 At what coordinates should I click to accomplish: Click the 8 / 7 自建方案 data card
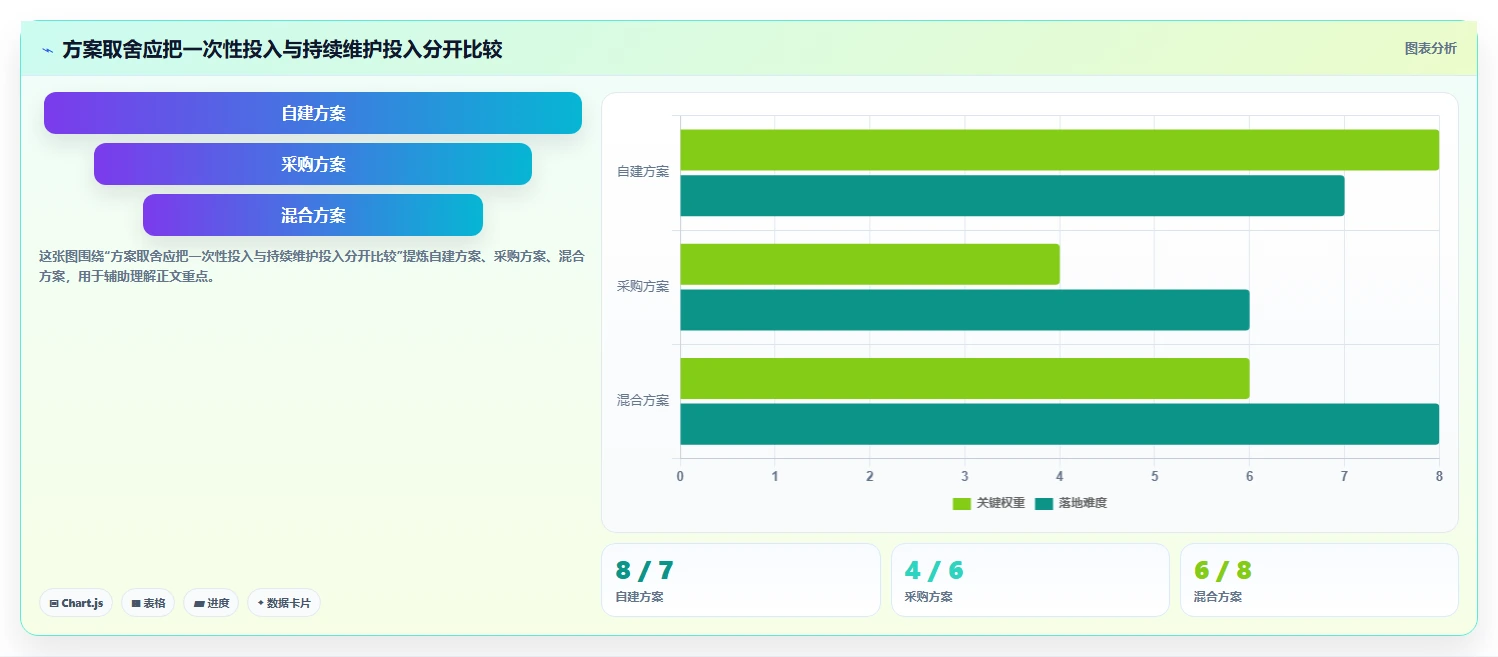click(x=740, y=580)
